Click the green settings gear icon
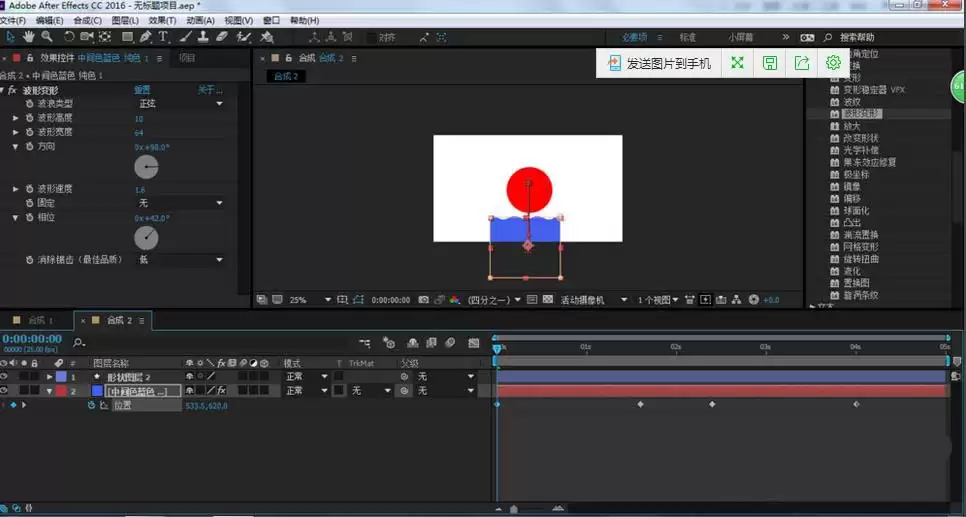The width and height of the screenshot is (966, 517). pyautogui.click(x=833, y=63)
